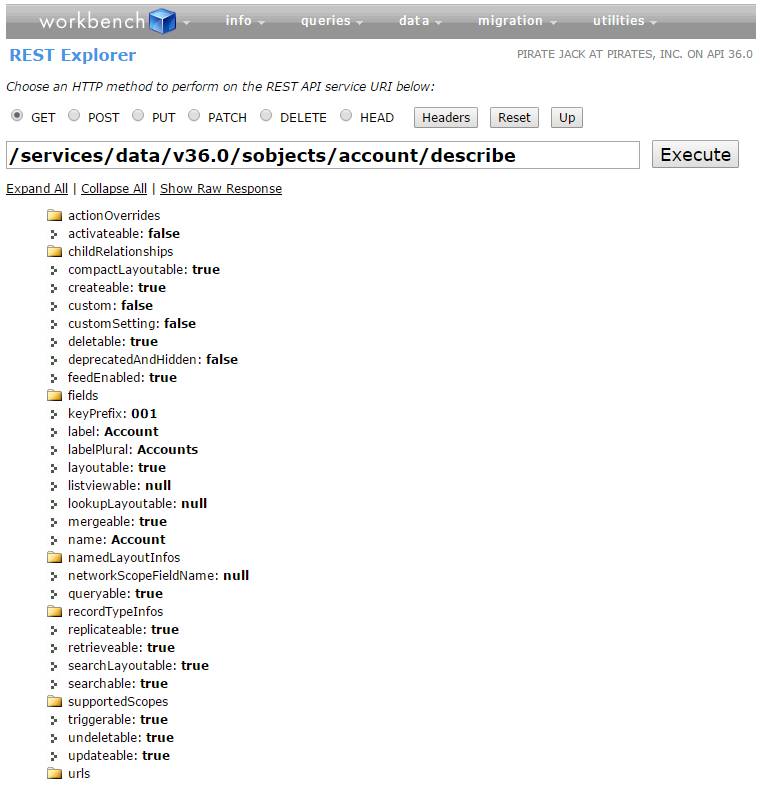762x786 pixels.
Task: Select the DELETE method radio button
Action: 266,116
